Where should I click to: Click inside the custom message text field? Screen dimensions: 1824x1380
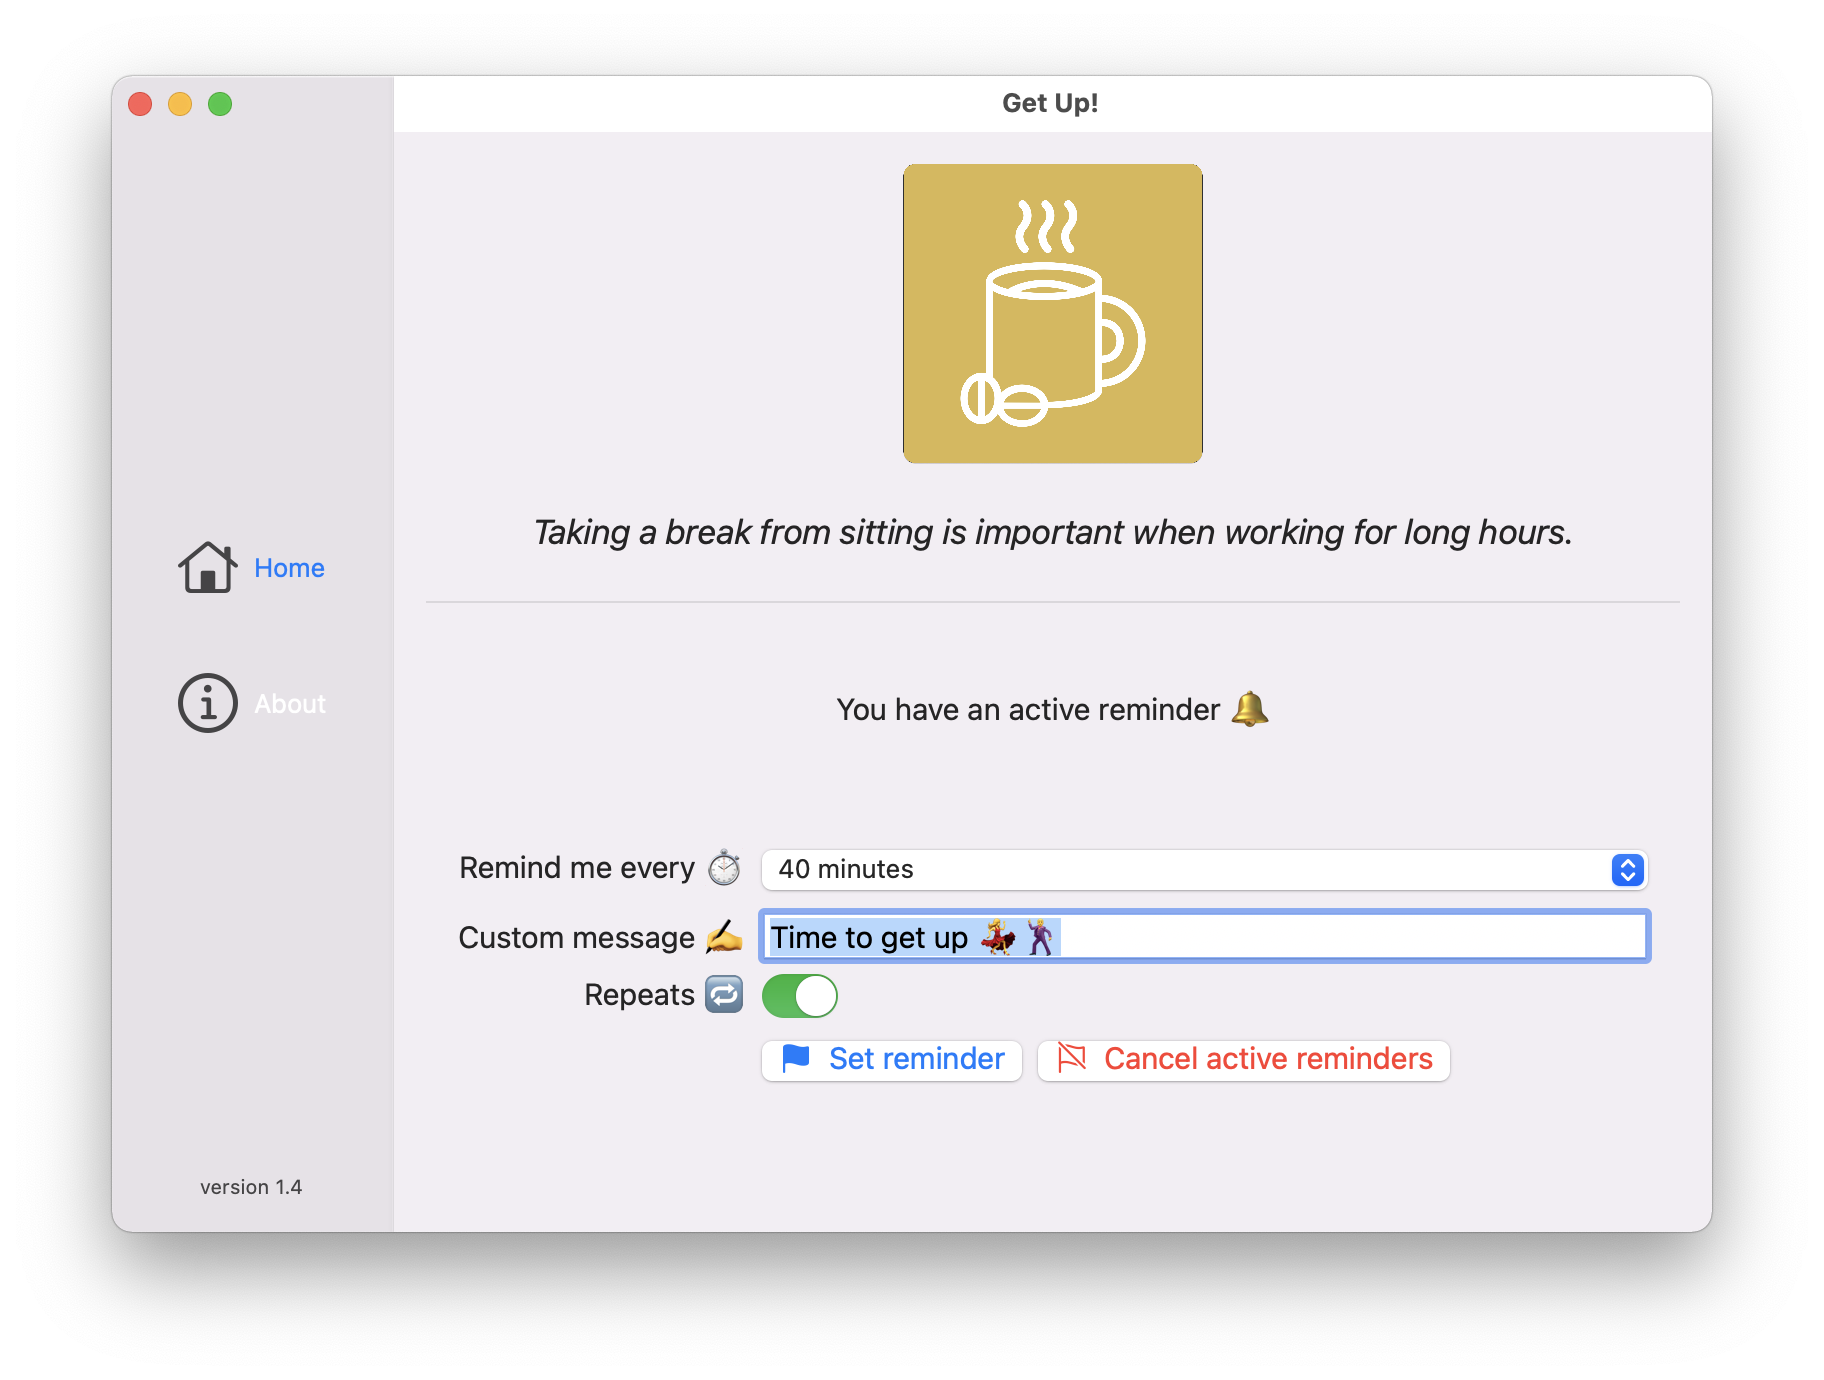(1200, 937)
